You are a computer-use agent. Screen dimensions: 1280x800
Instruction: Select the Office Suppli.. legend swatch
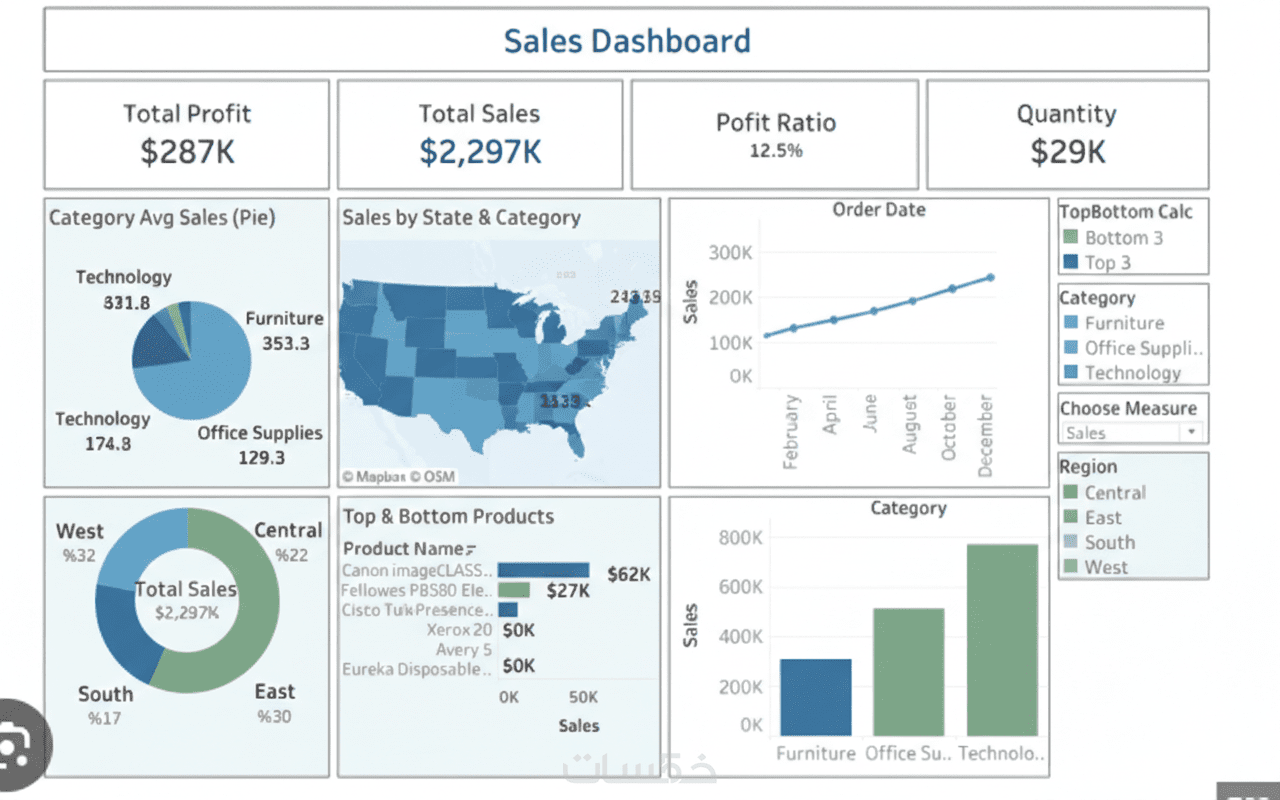pyautogui.click(x=1071, y=348)
